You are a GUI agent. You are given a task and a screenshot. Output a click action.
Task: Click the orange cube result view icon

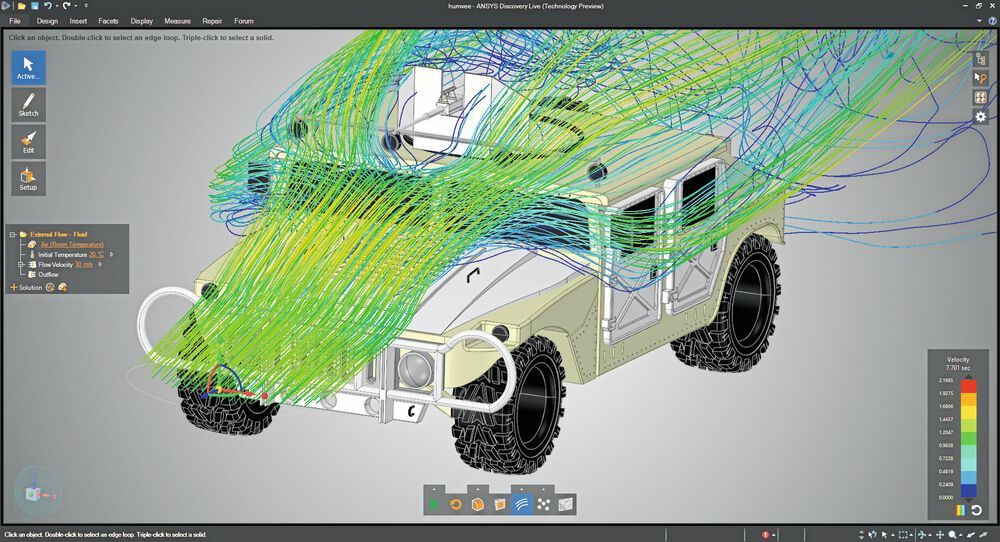click(478, 504)
